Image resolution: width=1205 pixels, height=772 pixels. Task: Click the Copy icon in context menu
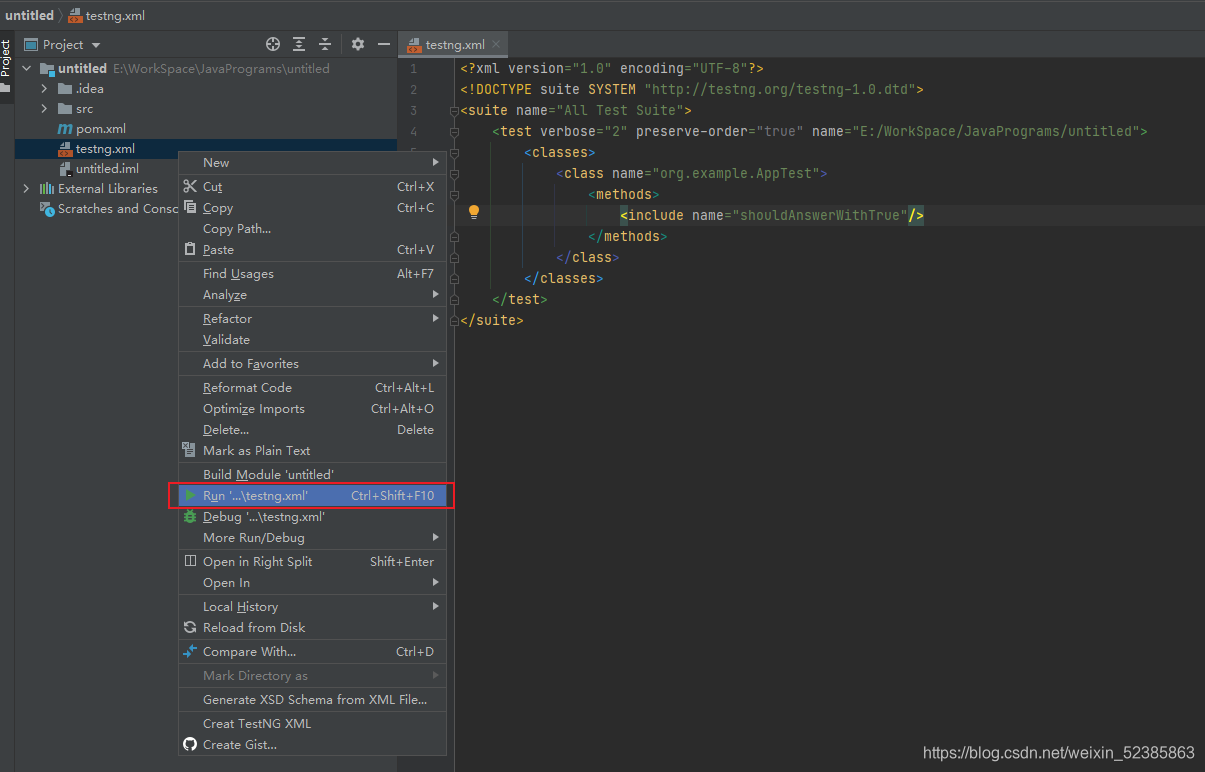pyautogui.click(x=190, y=207)
